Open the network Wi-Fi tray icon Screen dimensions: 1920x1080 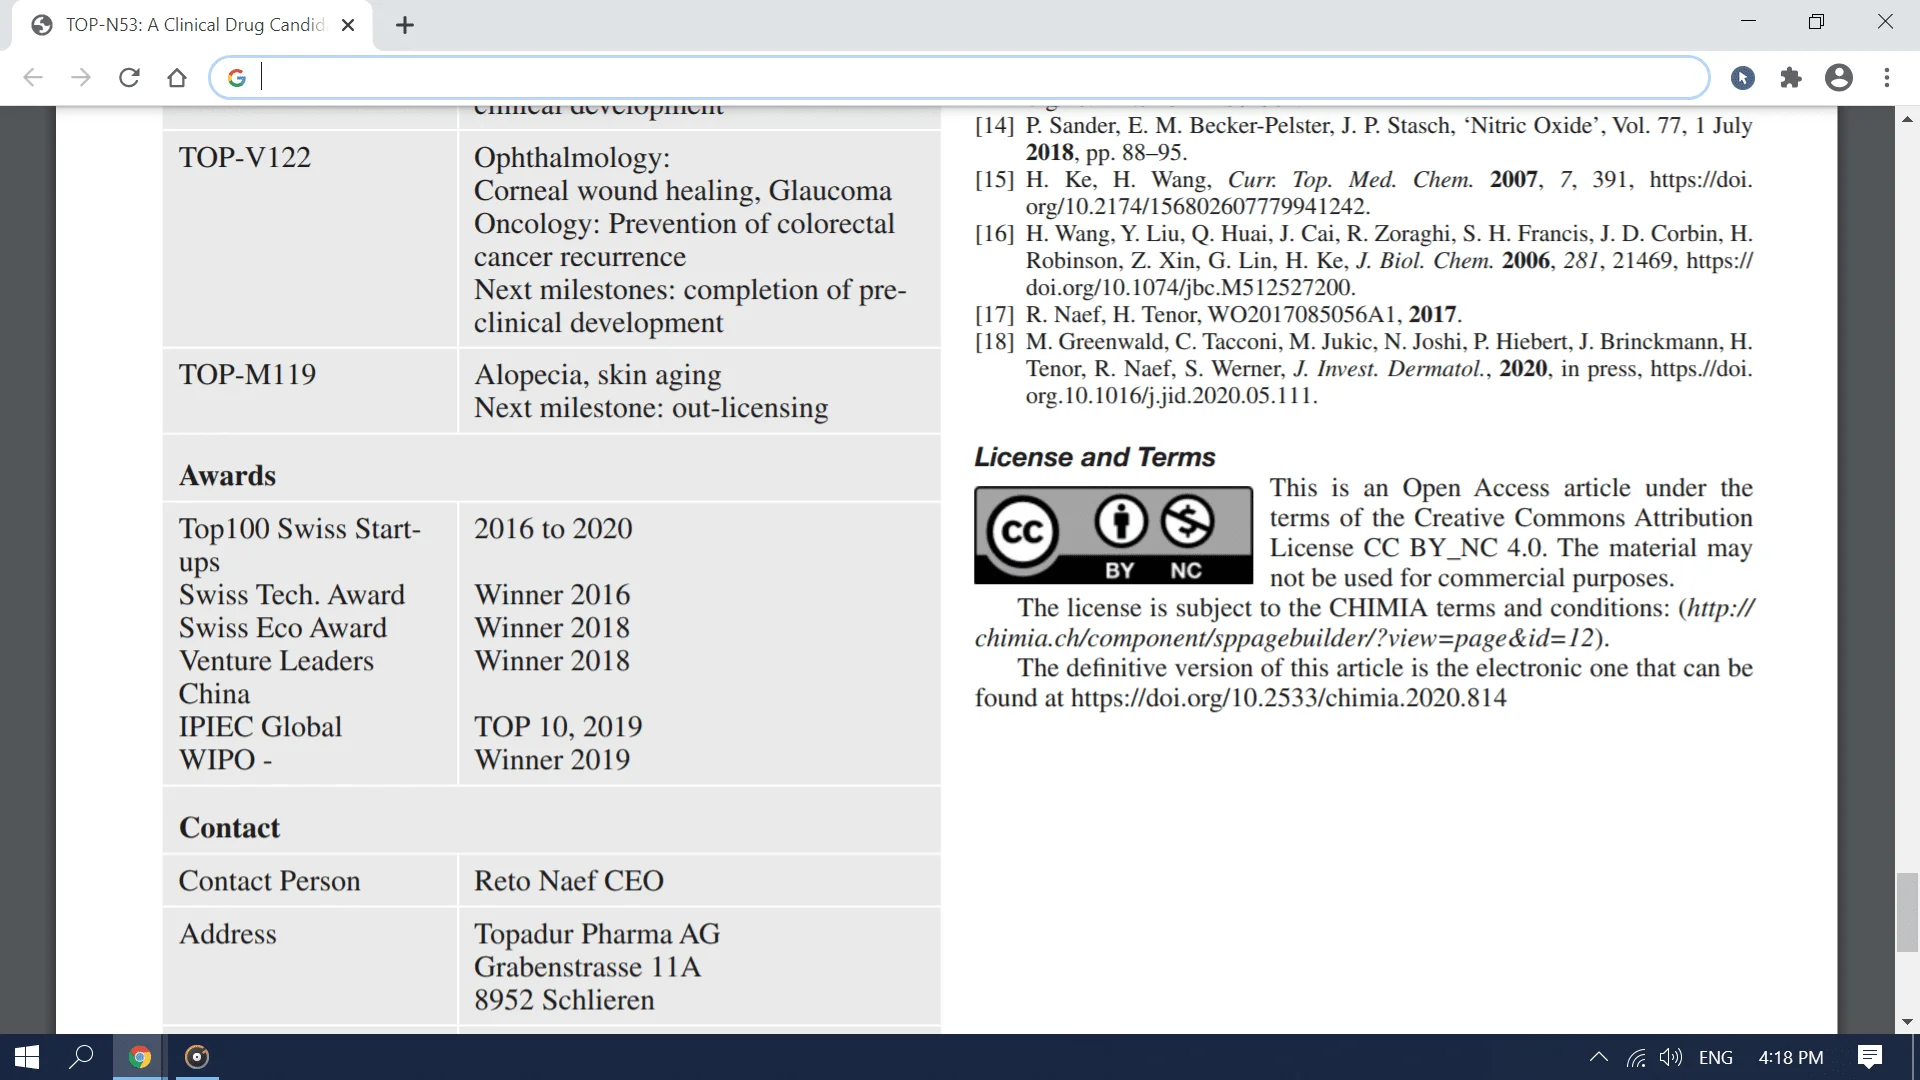coord(1636,1057)
